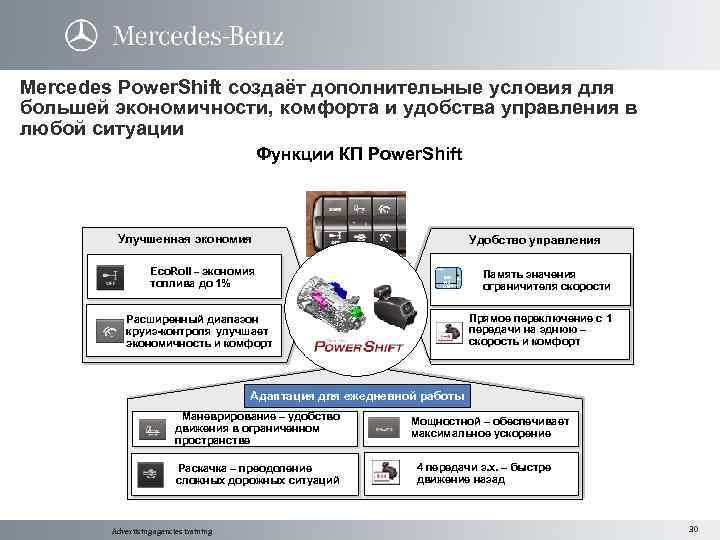Screen dimensions: 720x540
Task: Click 'Мощностной – обеспечивает максимальное ускорение' text
Action: (x=490, y=427)
